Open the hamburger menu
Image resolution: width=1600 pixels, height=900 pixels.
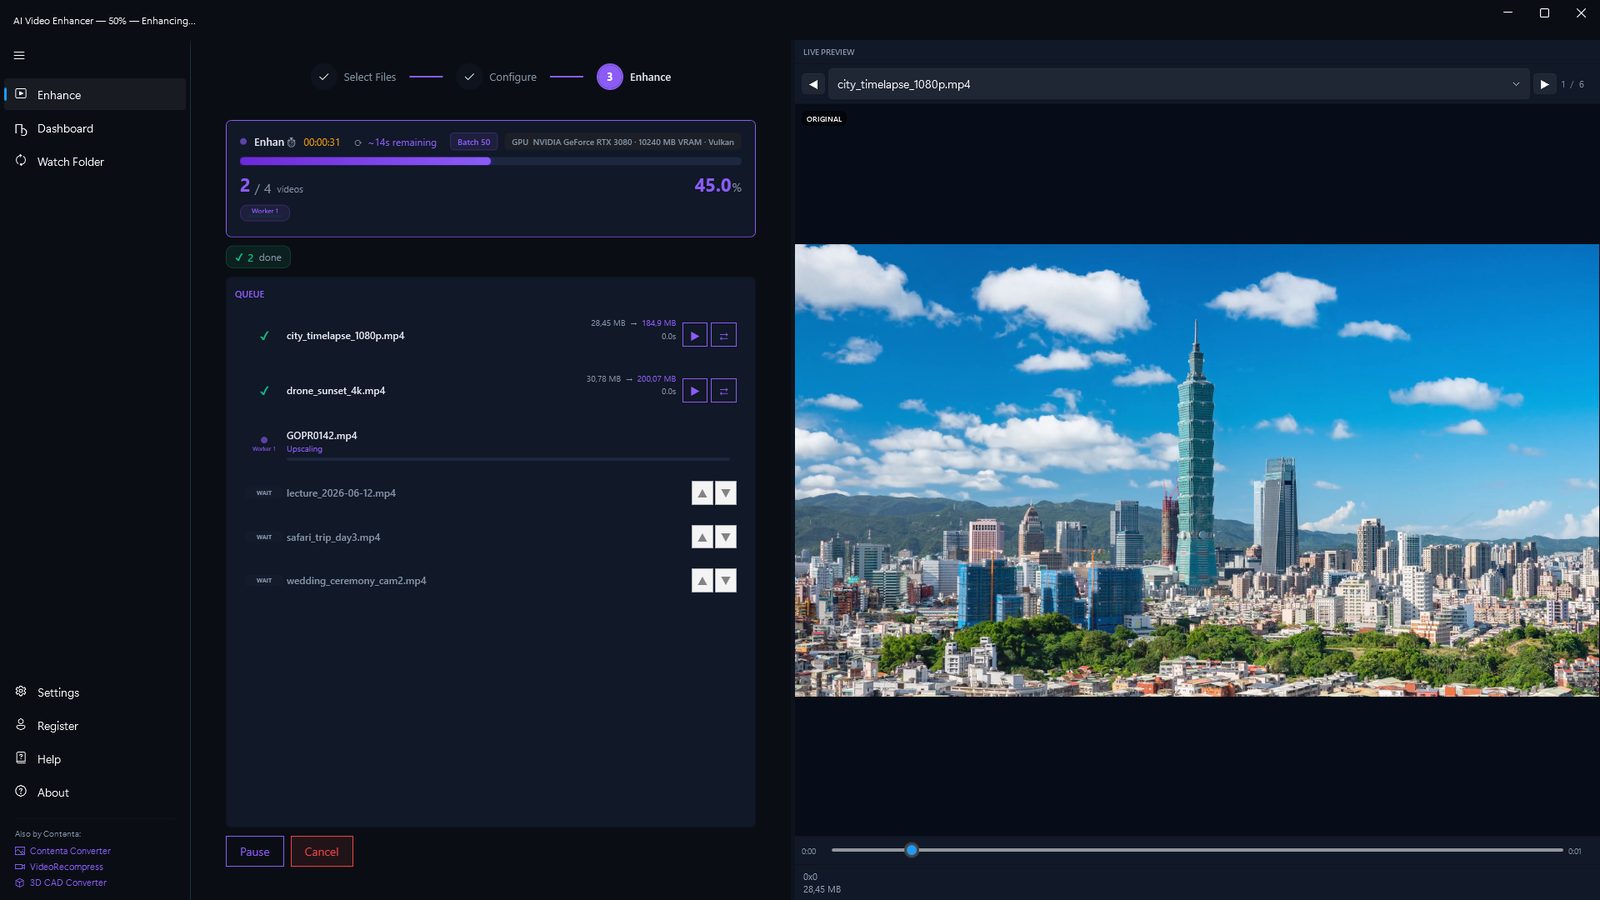click(x=19, y=56)
